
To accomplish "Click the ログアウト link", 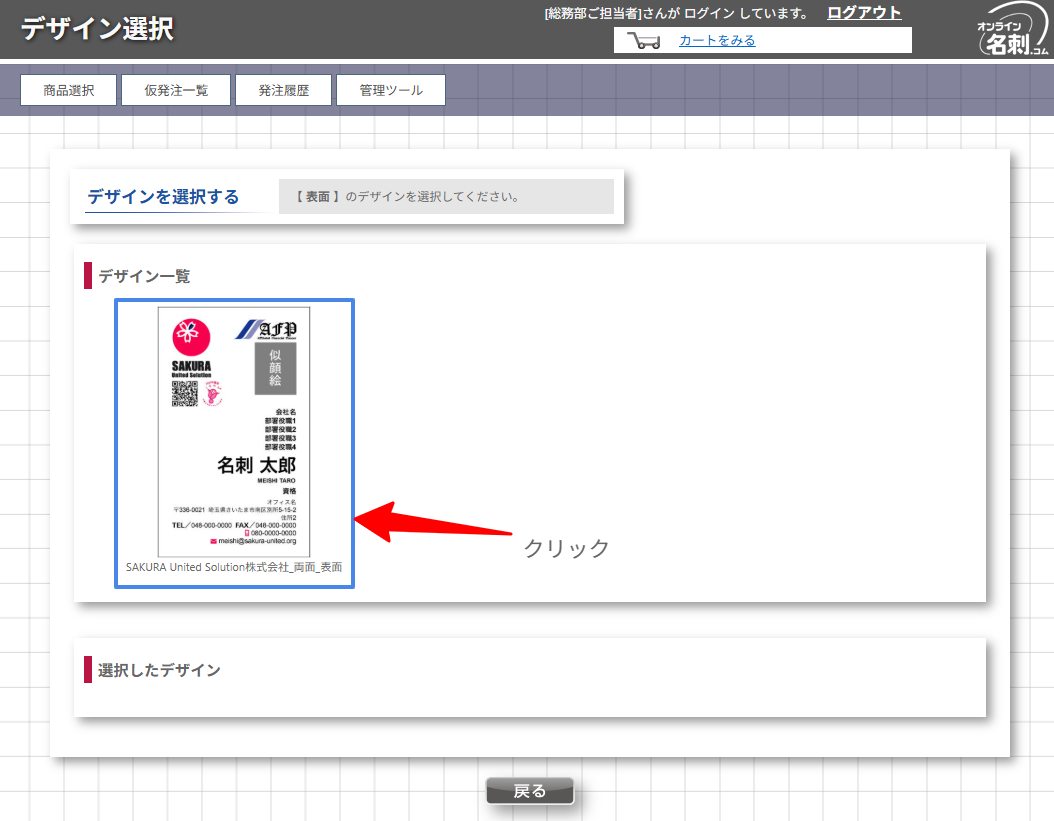I will pos(864,13).
